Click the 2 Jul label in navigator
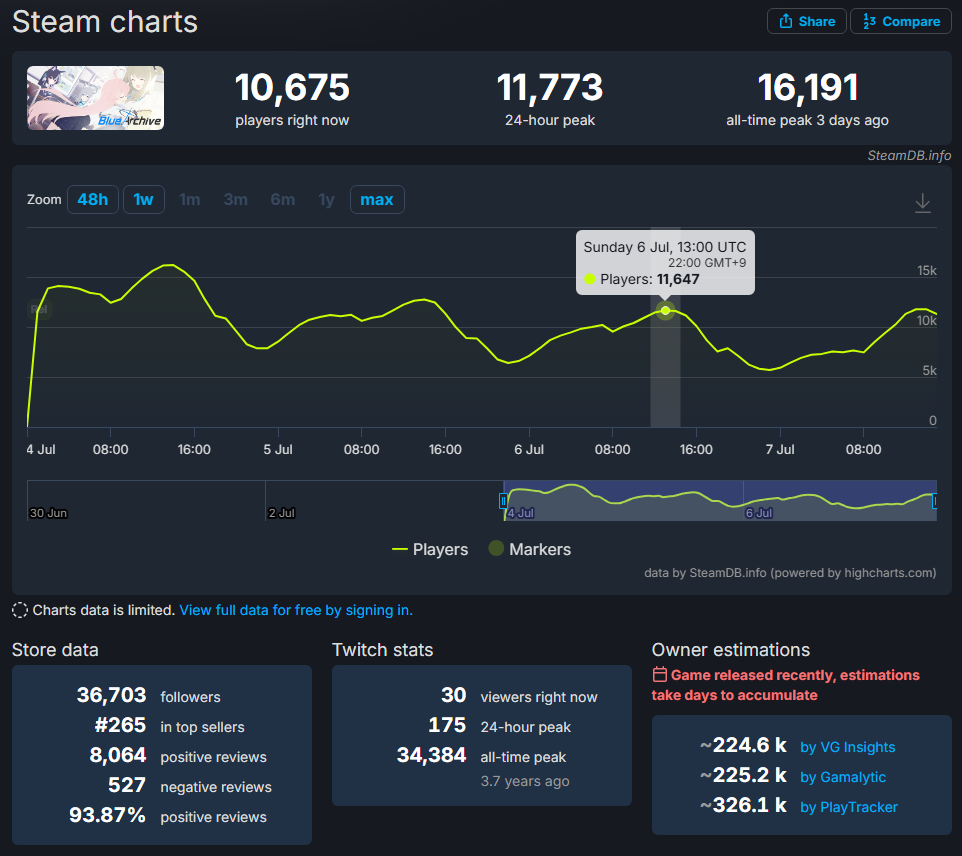Viewport: 962px width, 856px height. [x=282, y=513]
